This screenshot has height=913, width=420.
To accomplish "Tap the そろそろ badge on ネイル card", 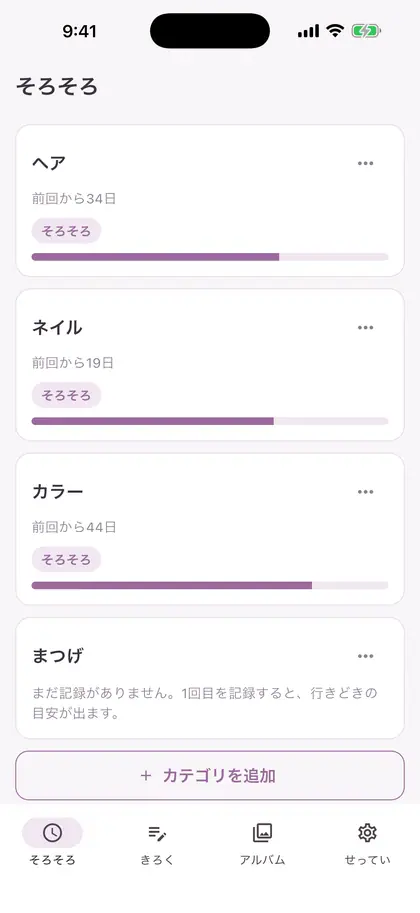I will (x=66, y=395).
